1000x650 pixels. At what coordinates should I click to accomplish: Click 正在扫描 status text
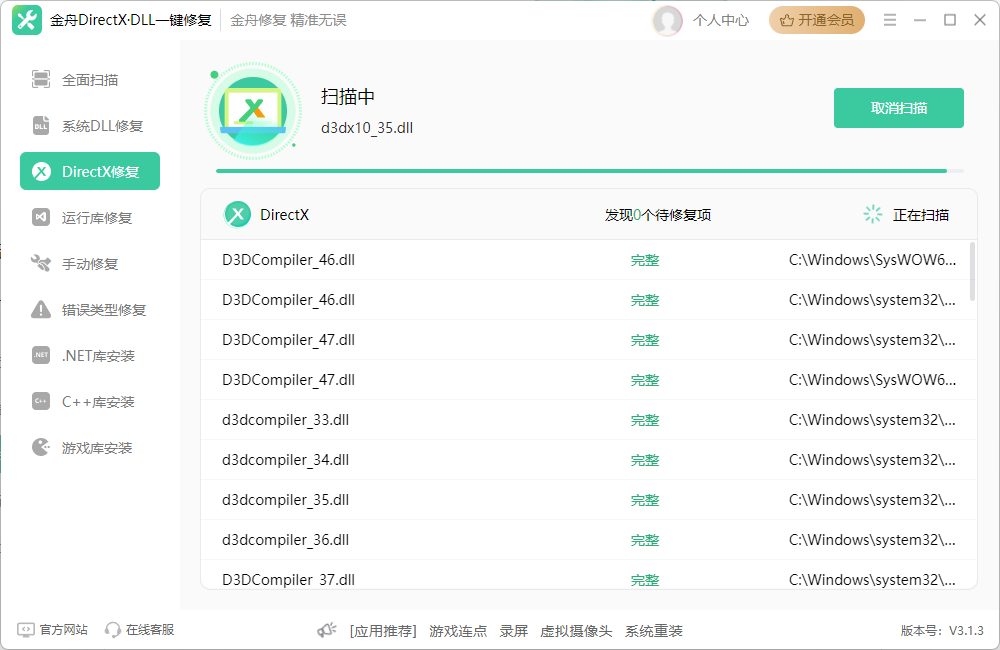(921, 215)
